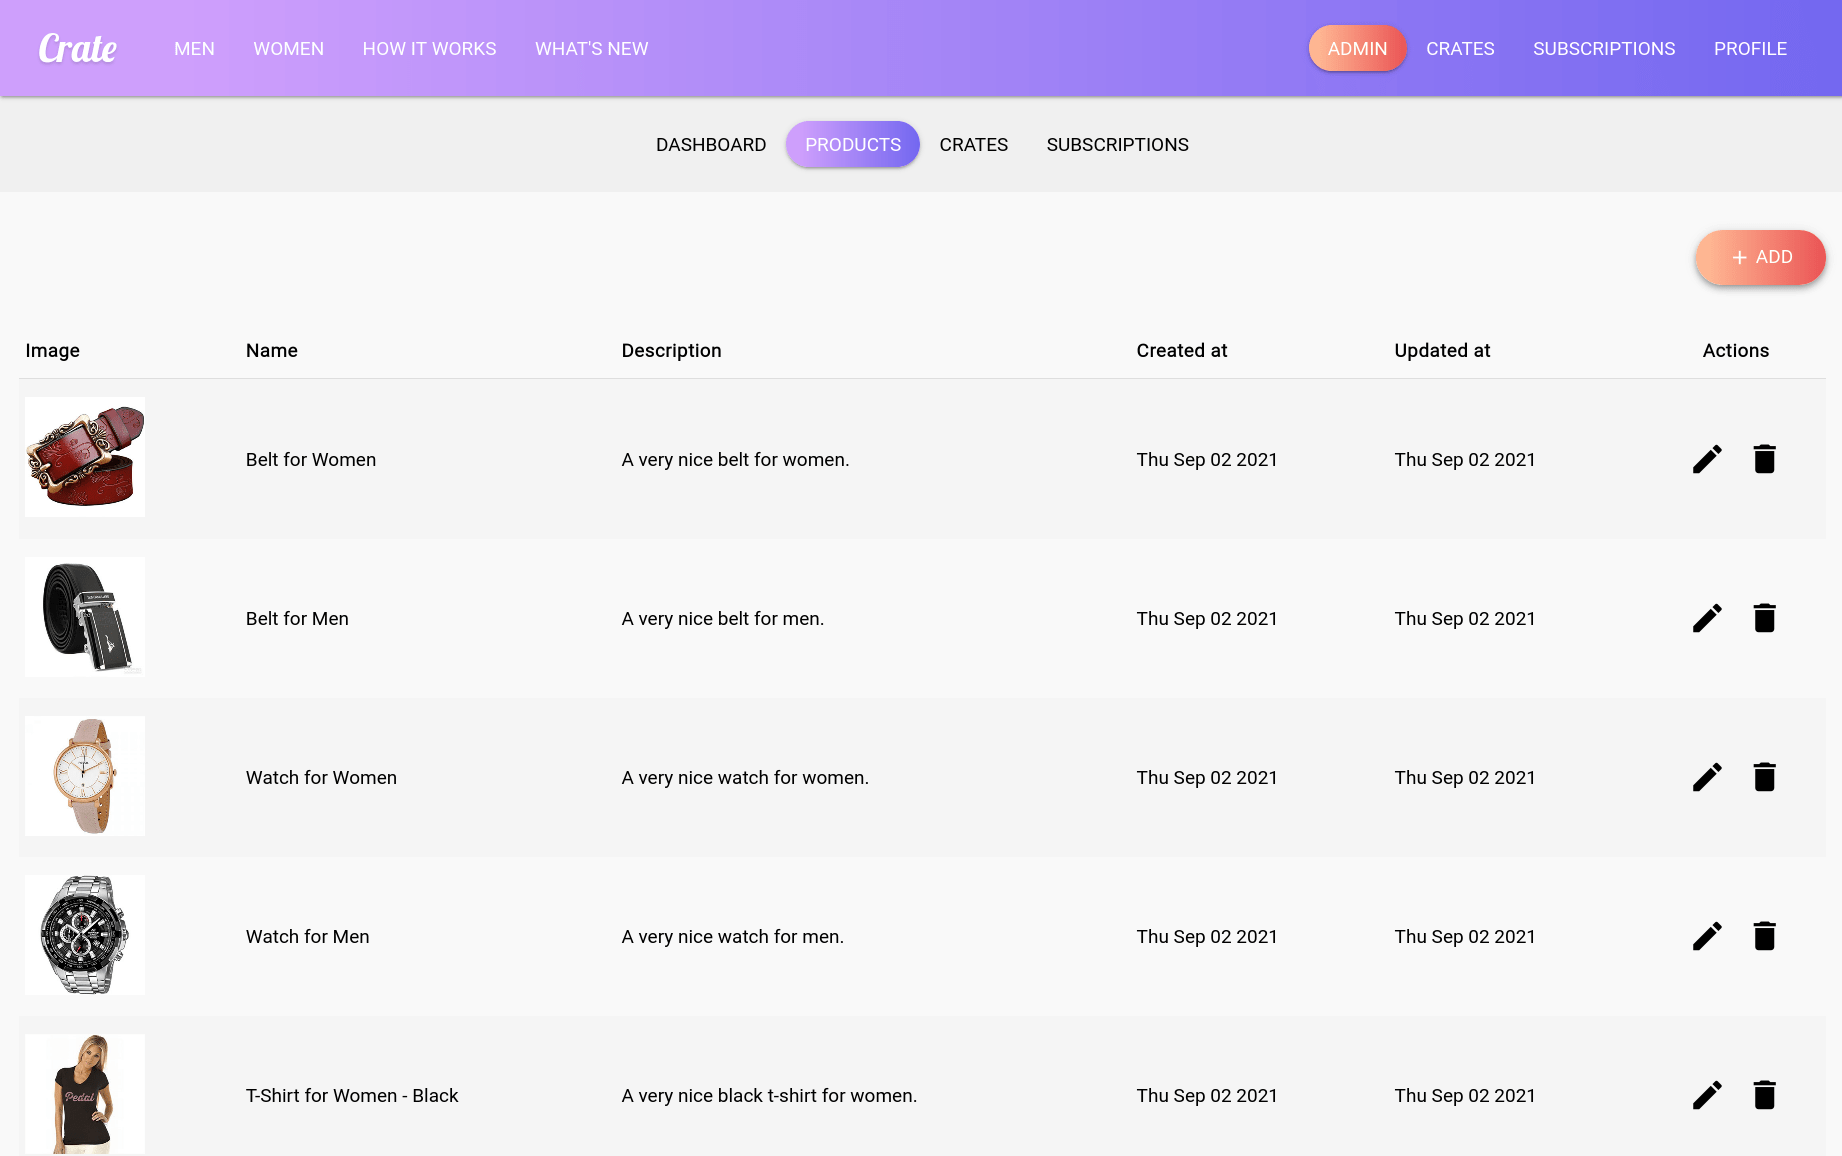Click 'A very nice watch for women.' description
This screenshot has height=1156, width=1842.
point(745,778)
